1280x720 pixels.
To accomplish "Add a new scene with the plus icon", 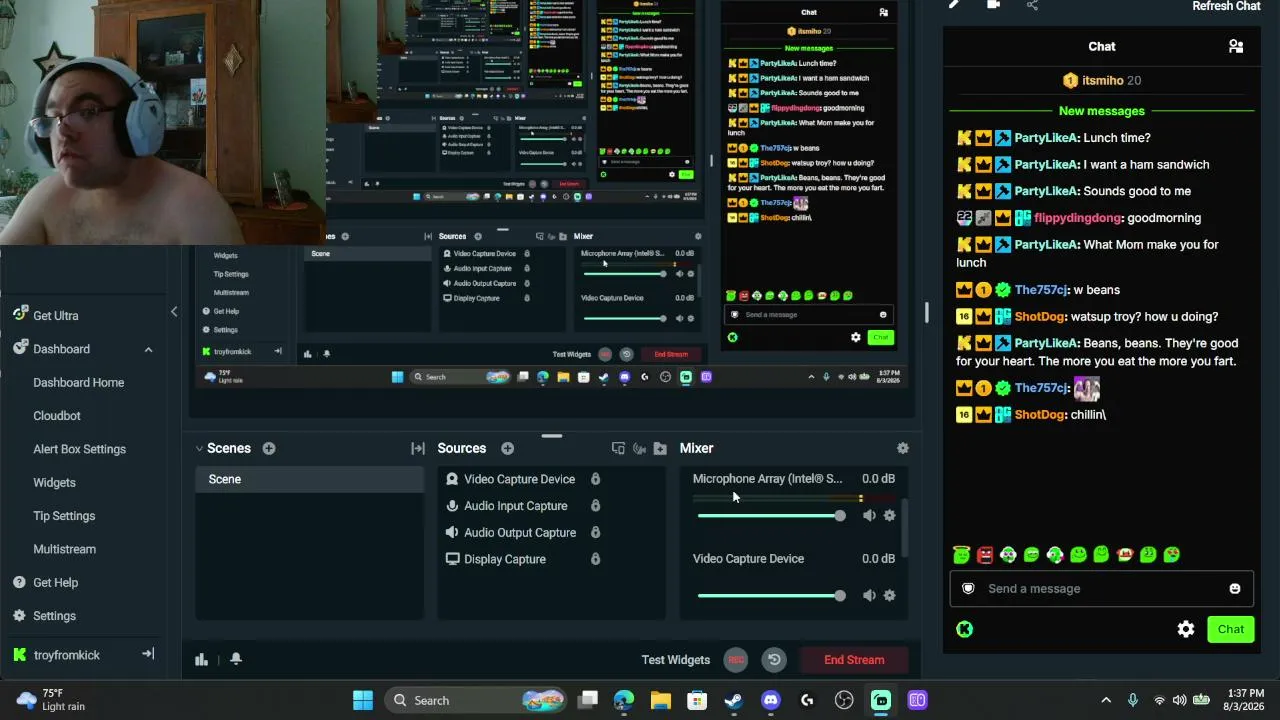I will (x=268, y=448).
